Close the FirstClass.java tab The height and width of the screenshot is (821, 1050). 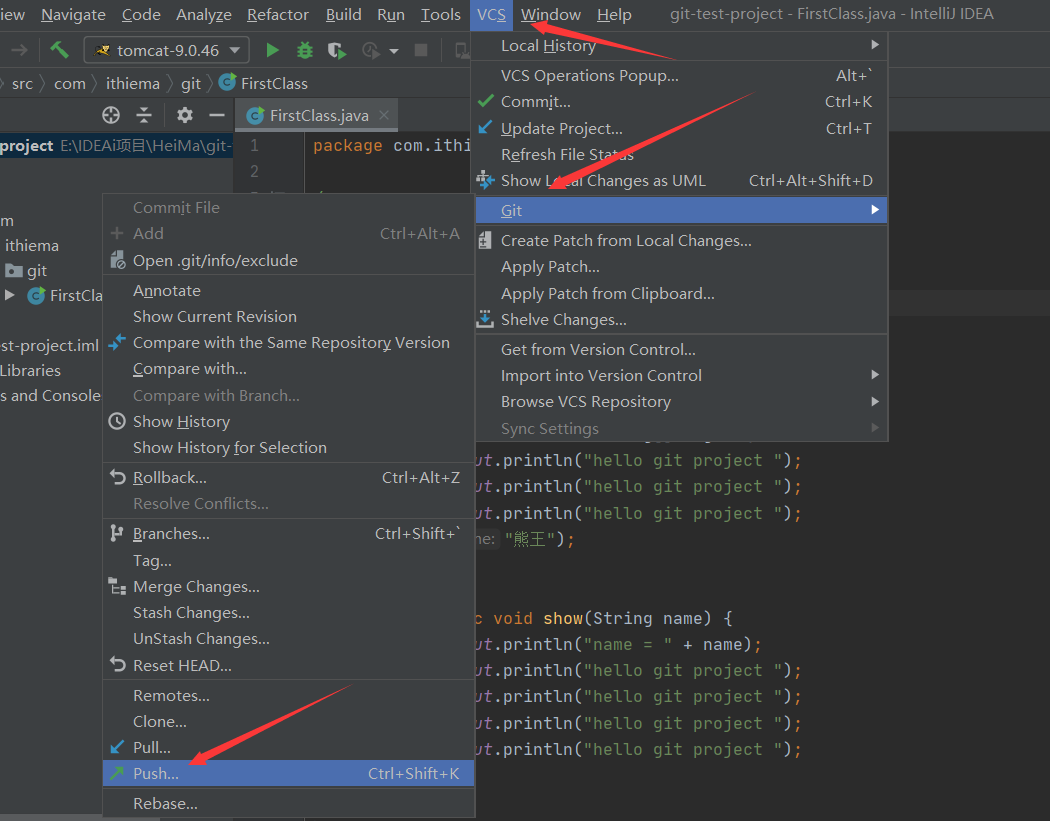click(384, 115)
